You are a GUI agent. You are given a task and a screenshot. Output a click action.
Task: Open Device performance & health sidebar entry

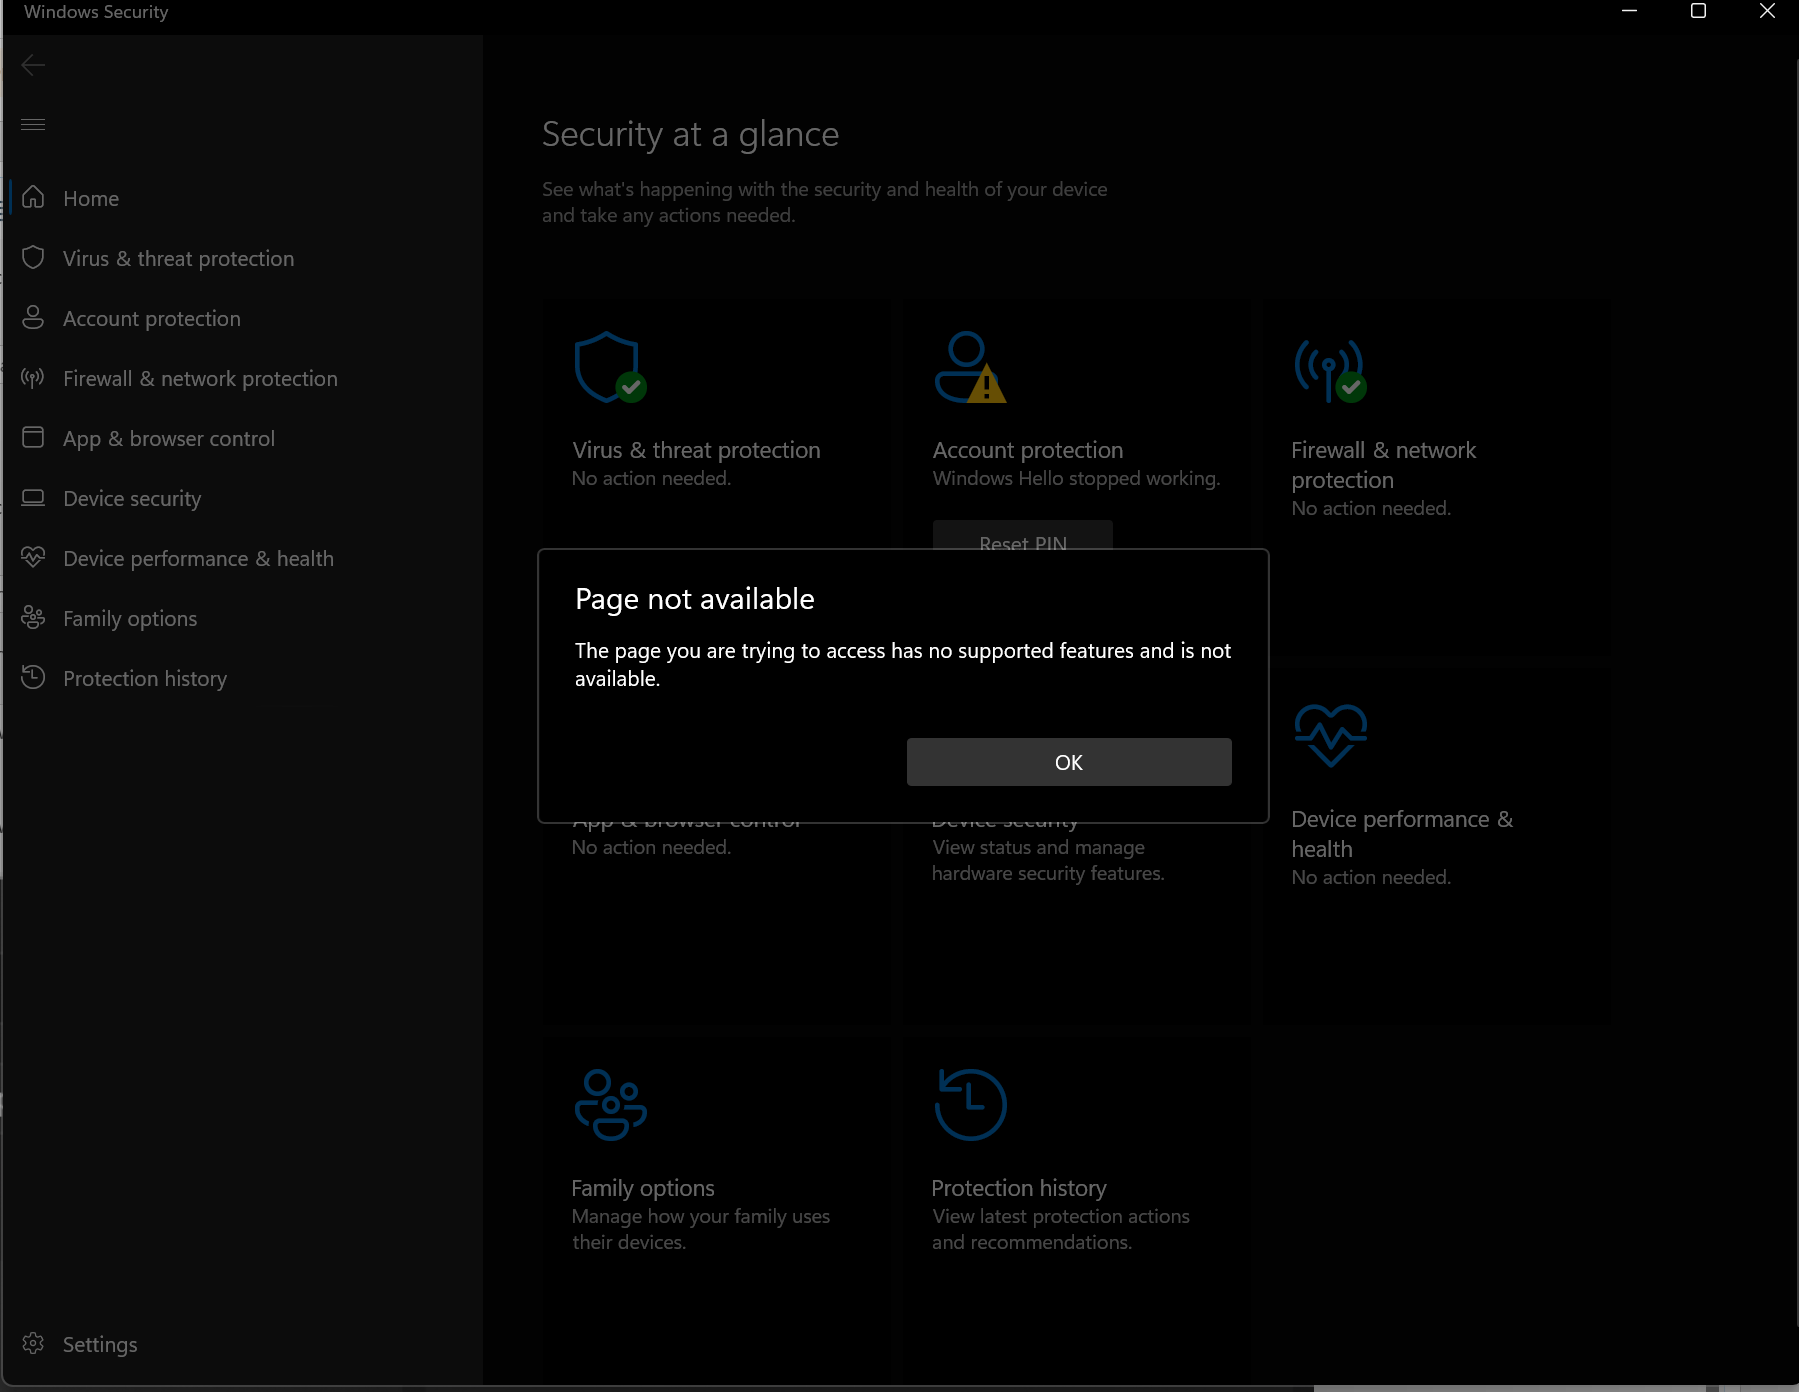[198, 558]
